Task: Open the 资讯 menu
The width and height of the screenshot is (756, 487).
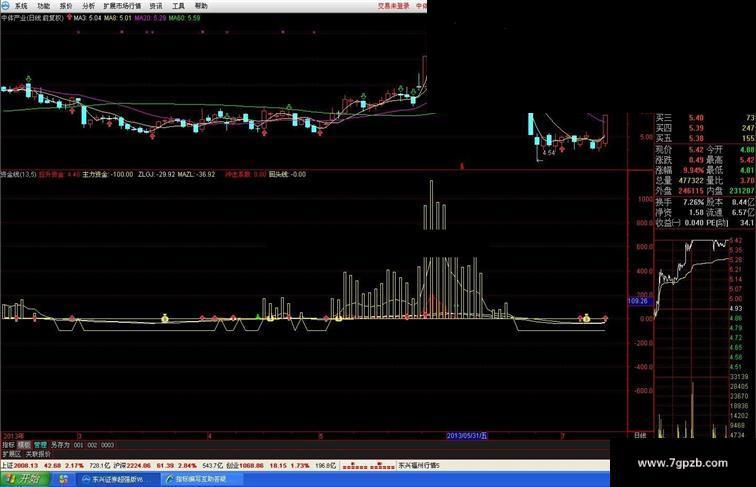Action: (156, 6)
